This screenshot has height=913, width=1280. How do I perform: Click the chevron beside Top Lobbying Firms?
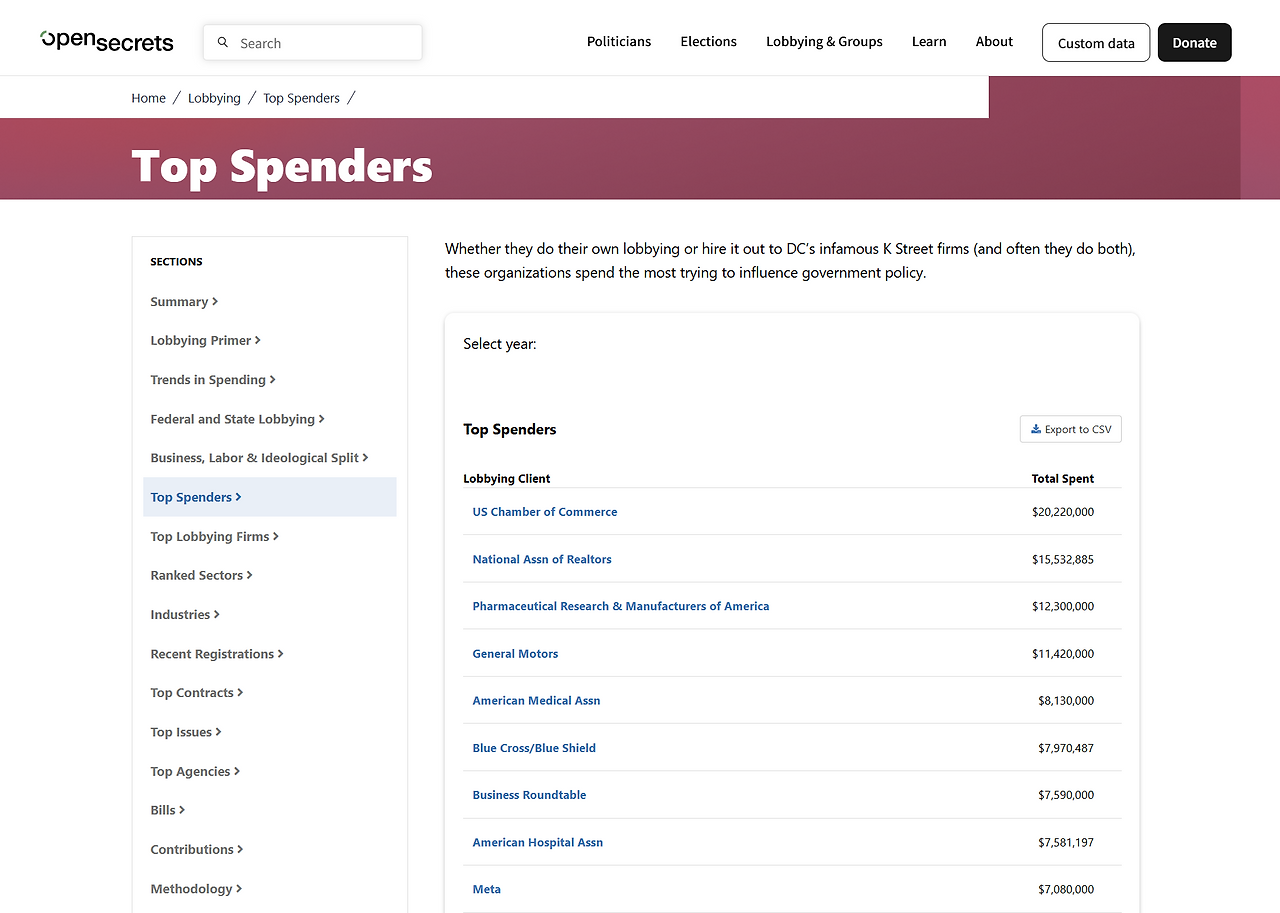pyautogui.click(x=276, y=537)
